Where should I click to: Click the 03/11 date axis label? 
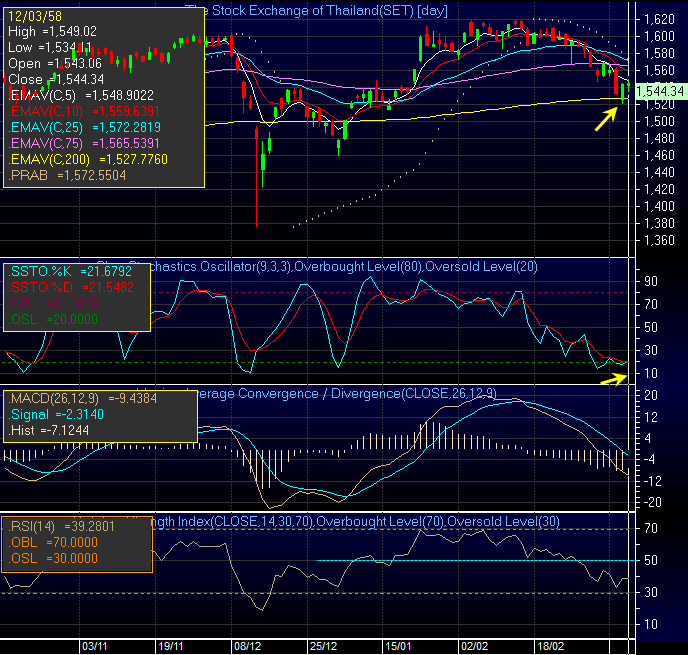pyautogui.click(x=95, y=646)
